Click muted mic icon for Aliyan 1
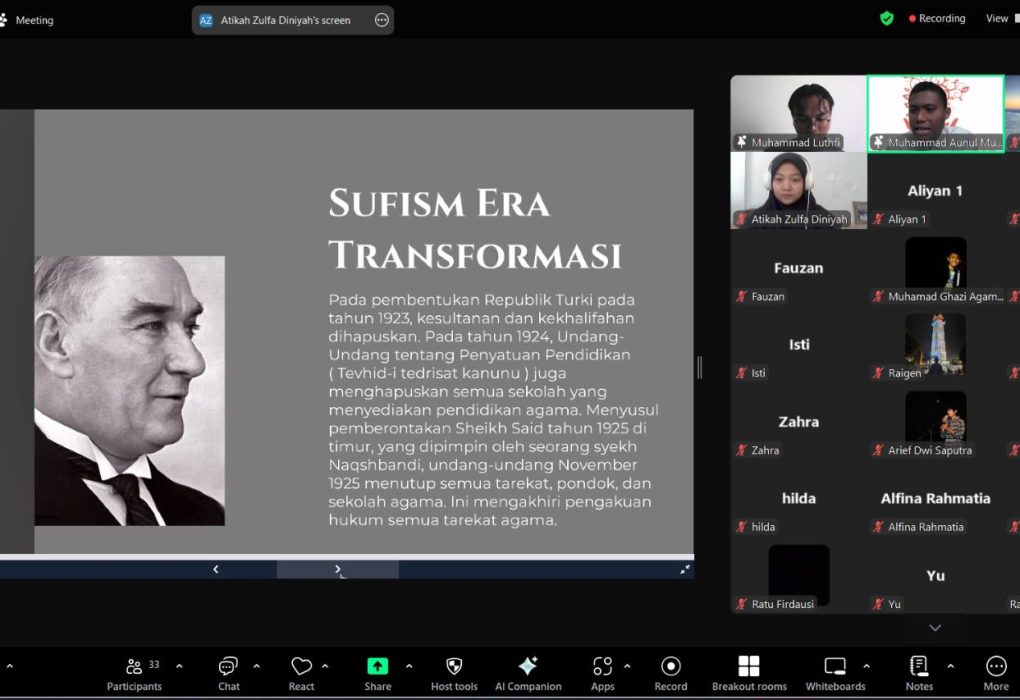 (x=878, y=219)
